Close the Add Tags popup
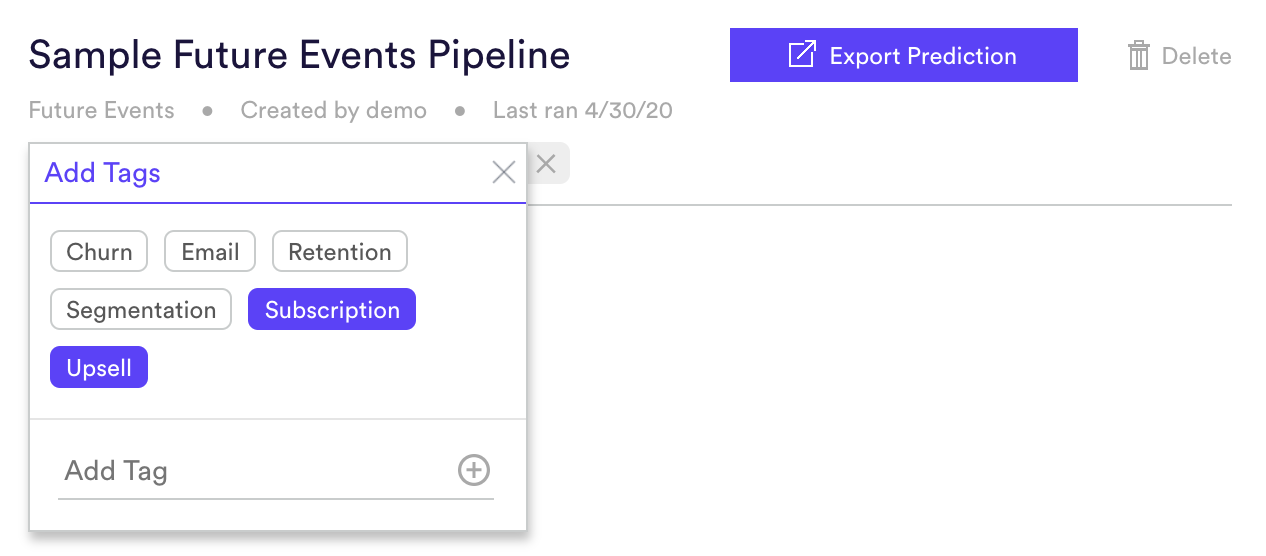Screen dimensions: 1266x556 click(504, 173)
